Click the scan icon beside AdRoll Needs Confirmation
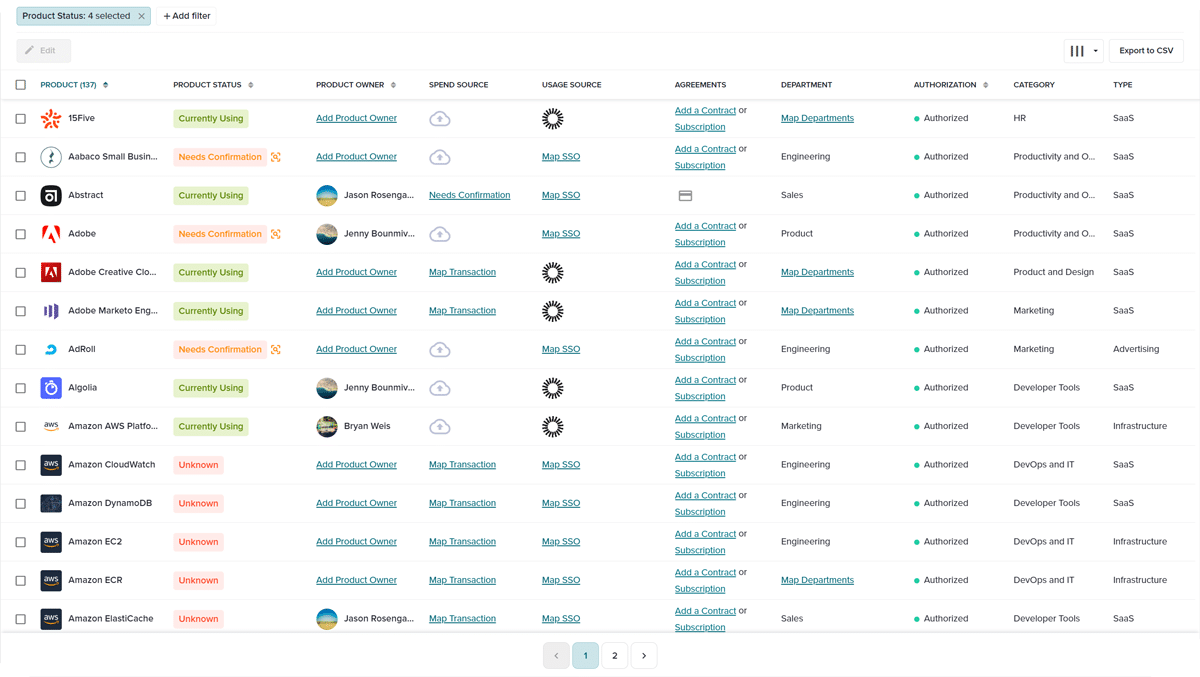This screenshot has height=677, width=1200. point(276,350)
